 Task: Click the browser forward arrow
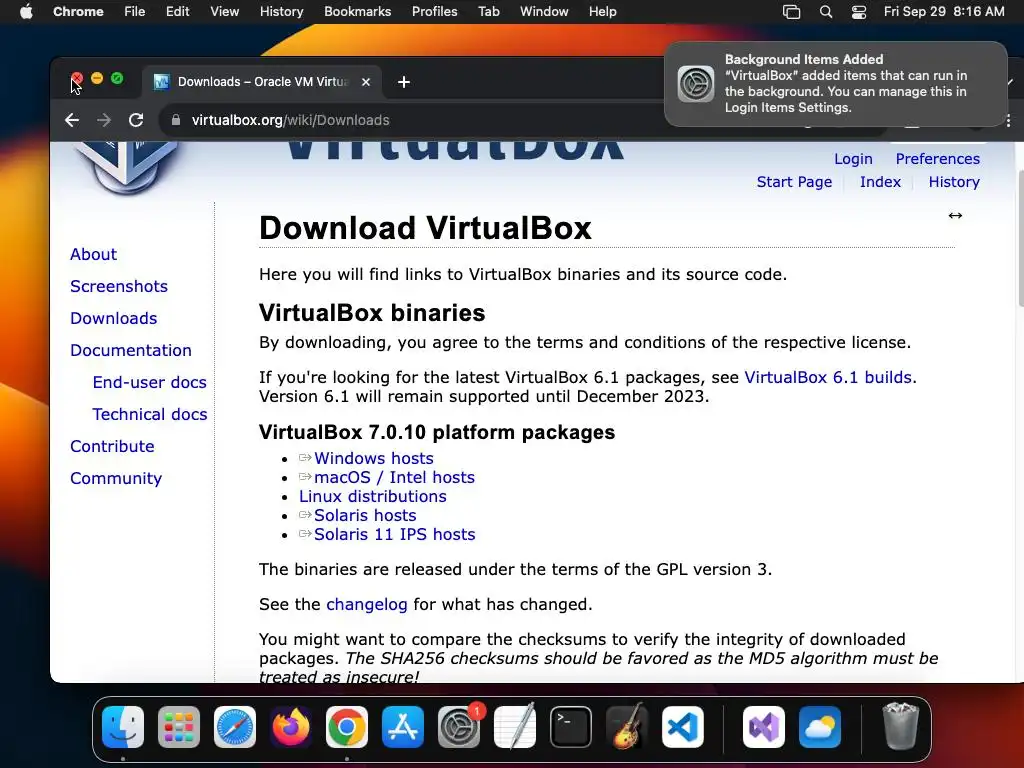[x=104, y=120]
